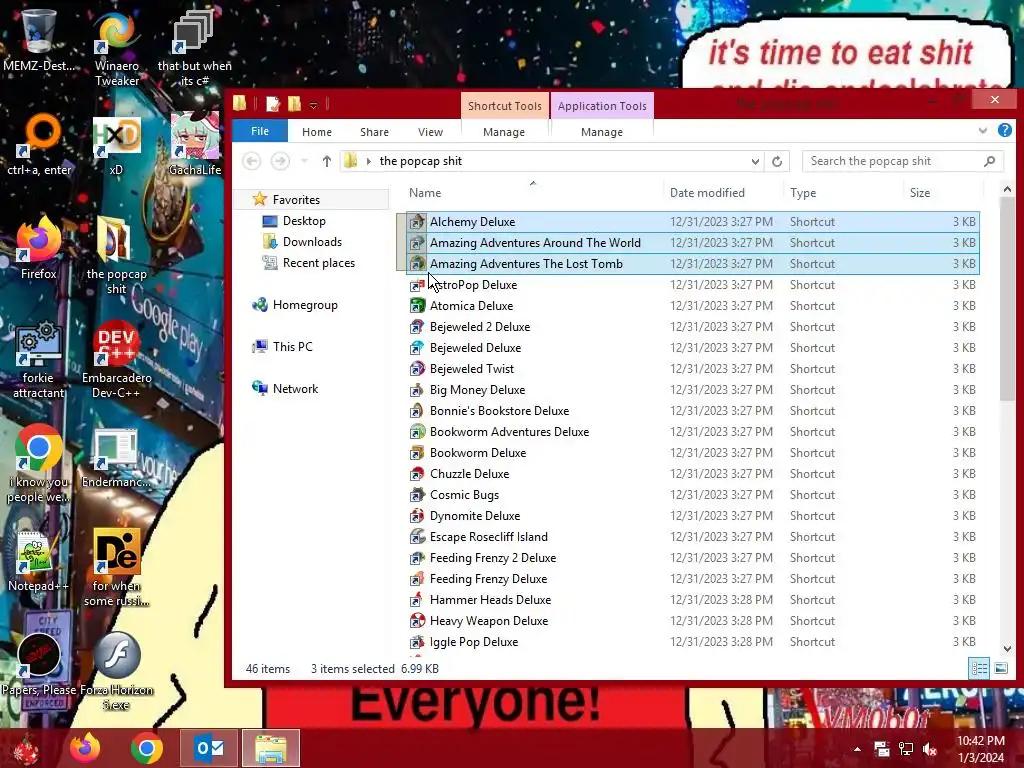Open Chrome from the taskbar
The height and width of the screenshot is (768, 1024).
[x=146, y=748]
